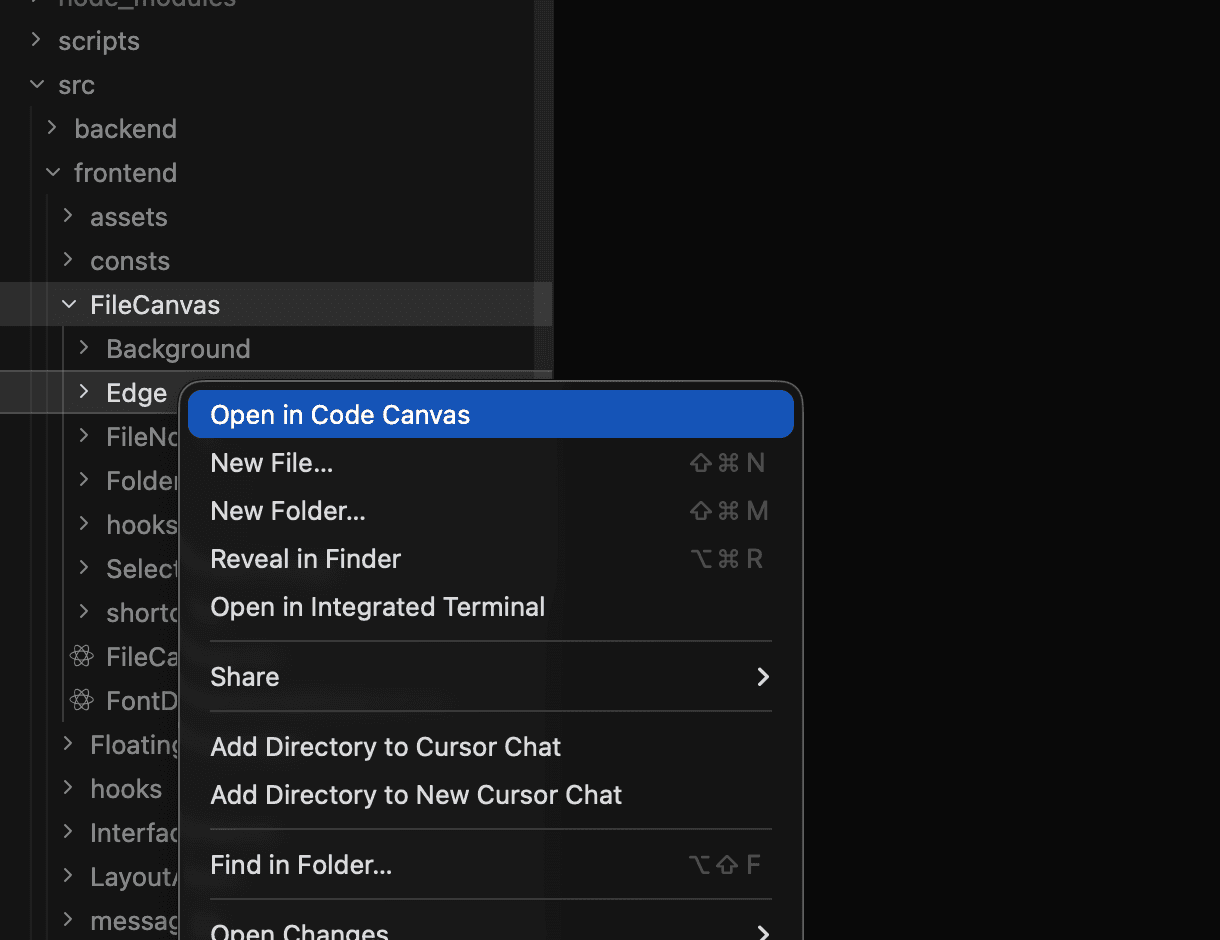Click the React icon beside the FontD file
The height and width of the screenshot is (940, 1220).
pyautogui.click(x=81, y=700)
